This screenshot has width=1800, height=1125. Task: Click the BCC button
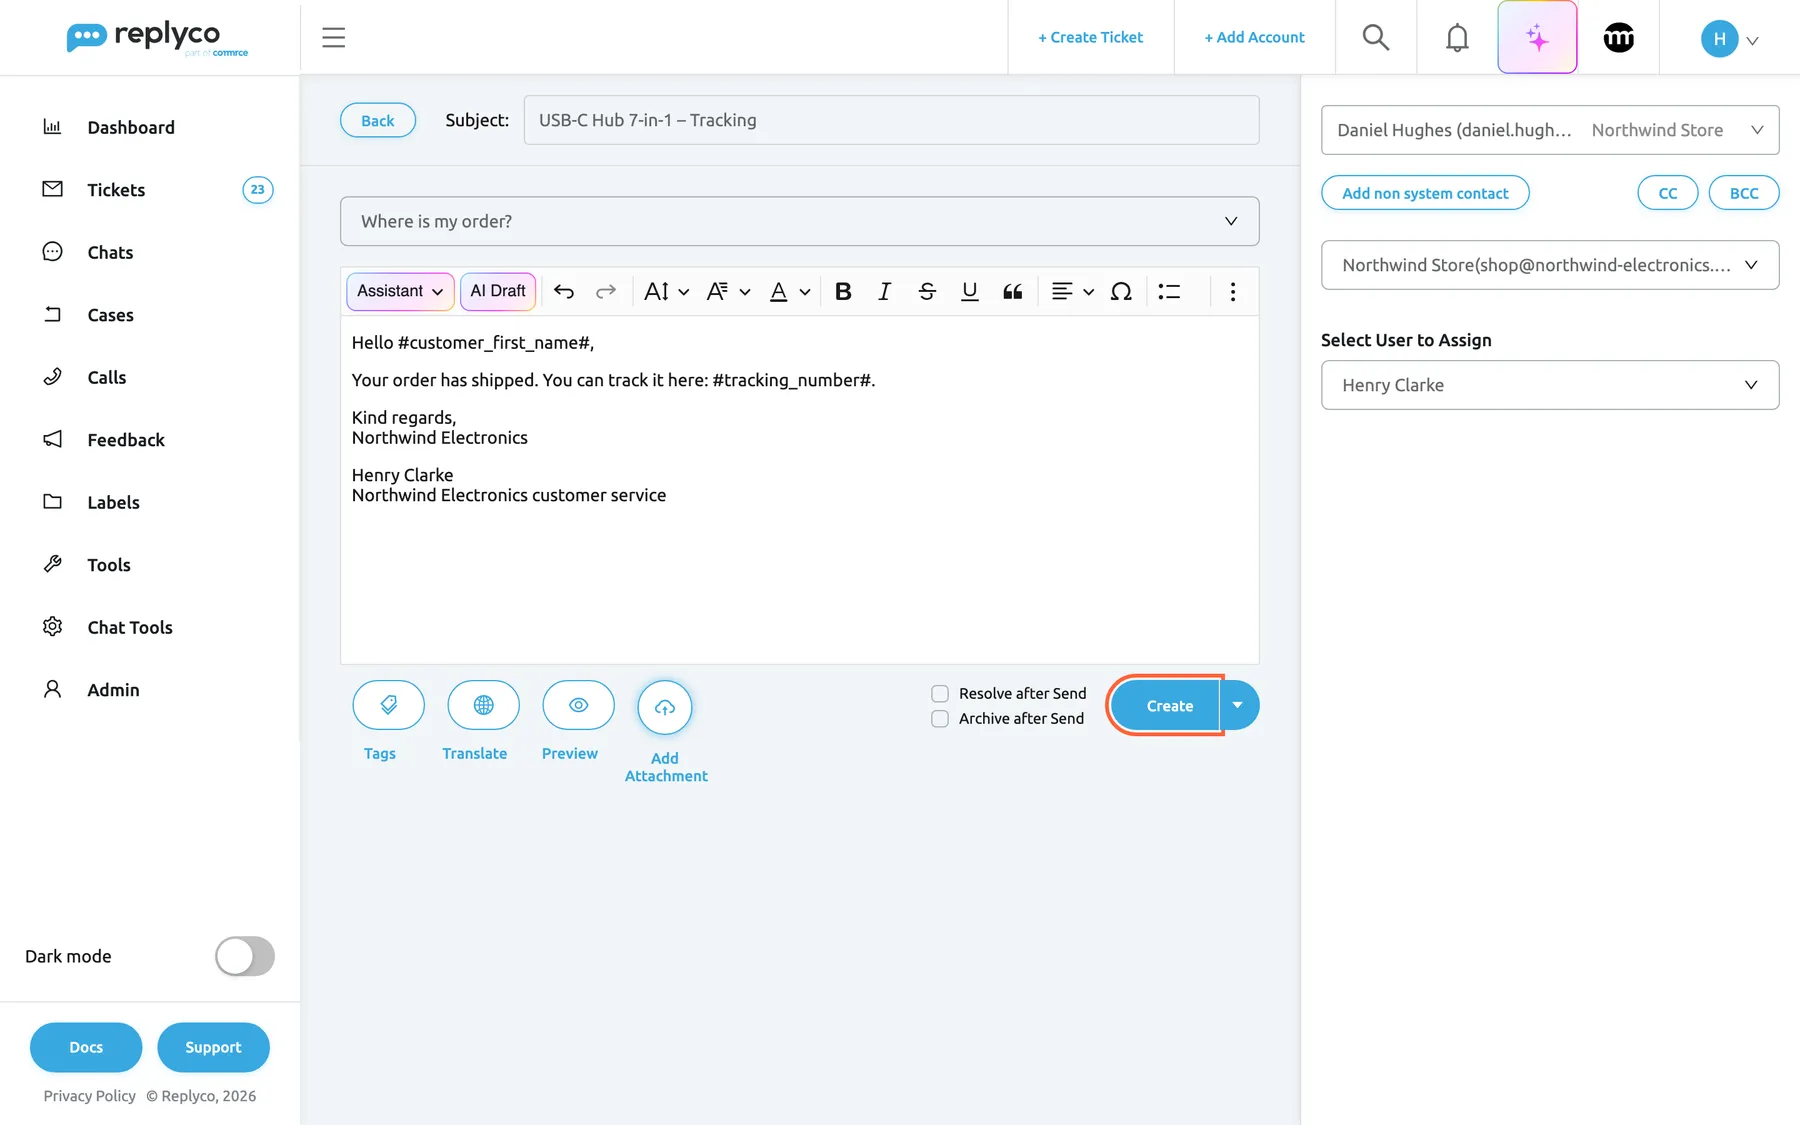click(x=1744, y=193)
